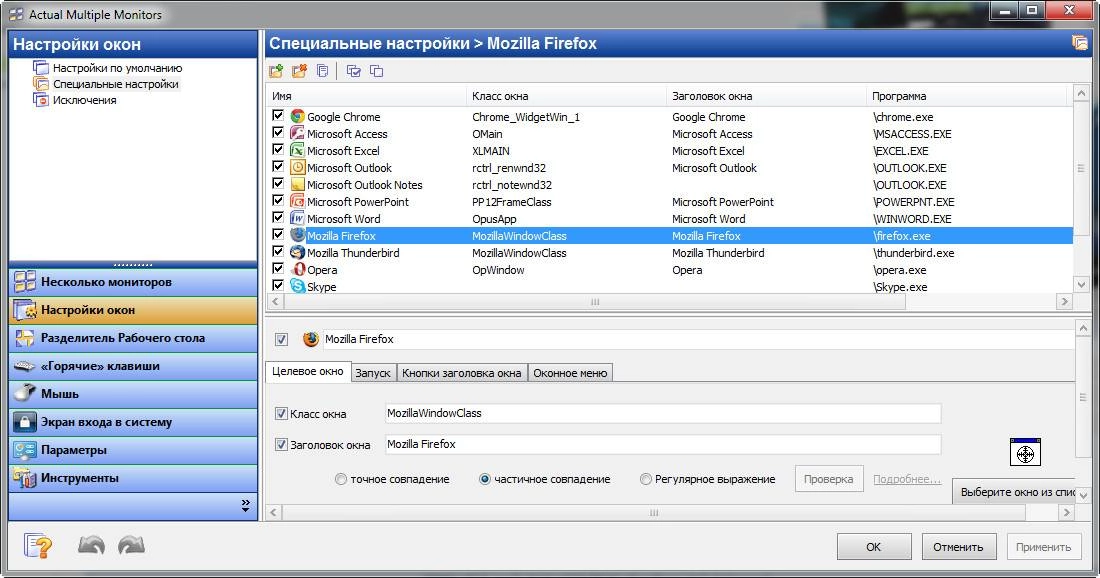Toggle the 'Класс окна' checkbox
Image resolution: width=1100 pixels, height=578 pixels.
coord(281,414)
